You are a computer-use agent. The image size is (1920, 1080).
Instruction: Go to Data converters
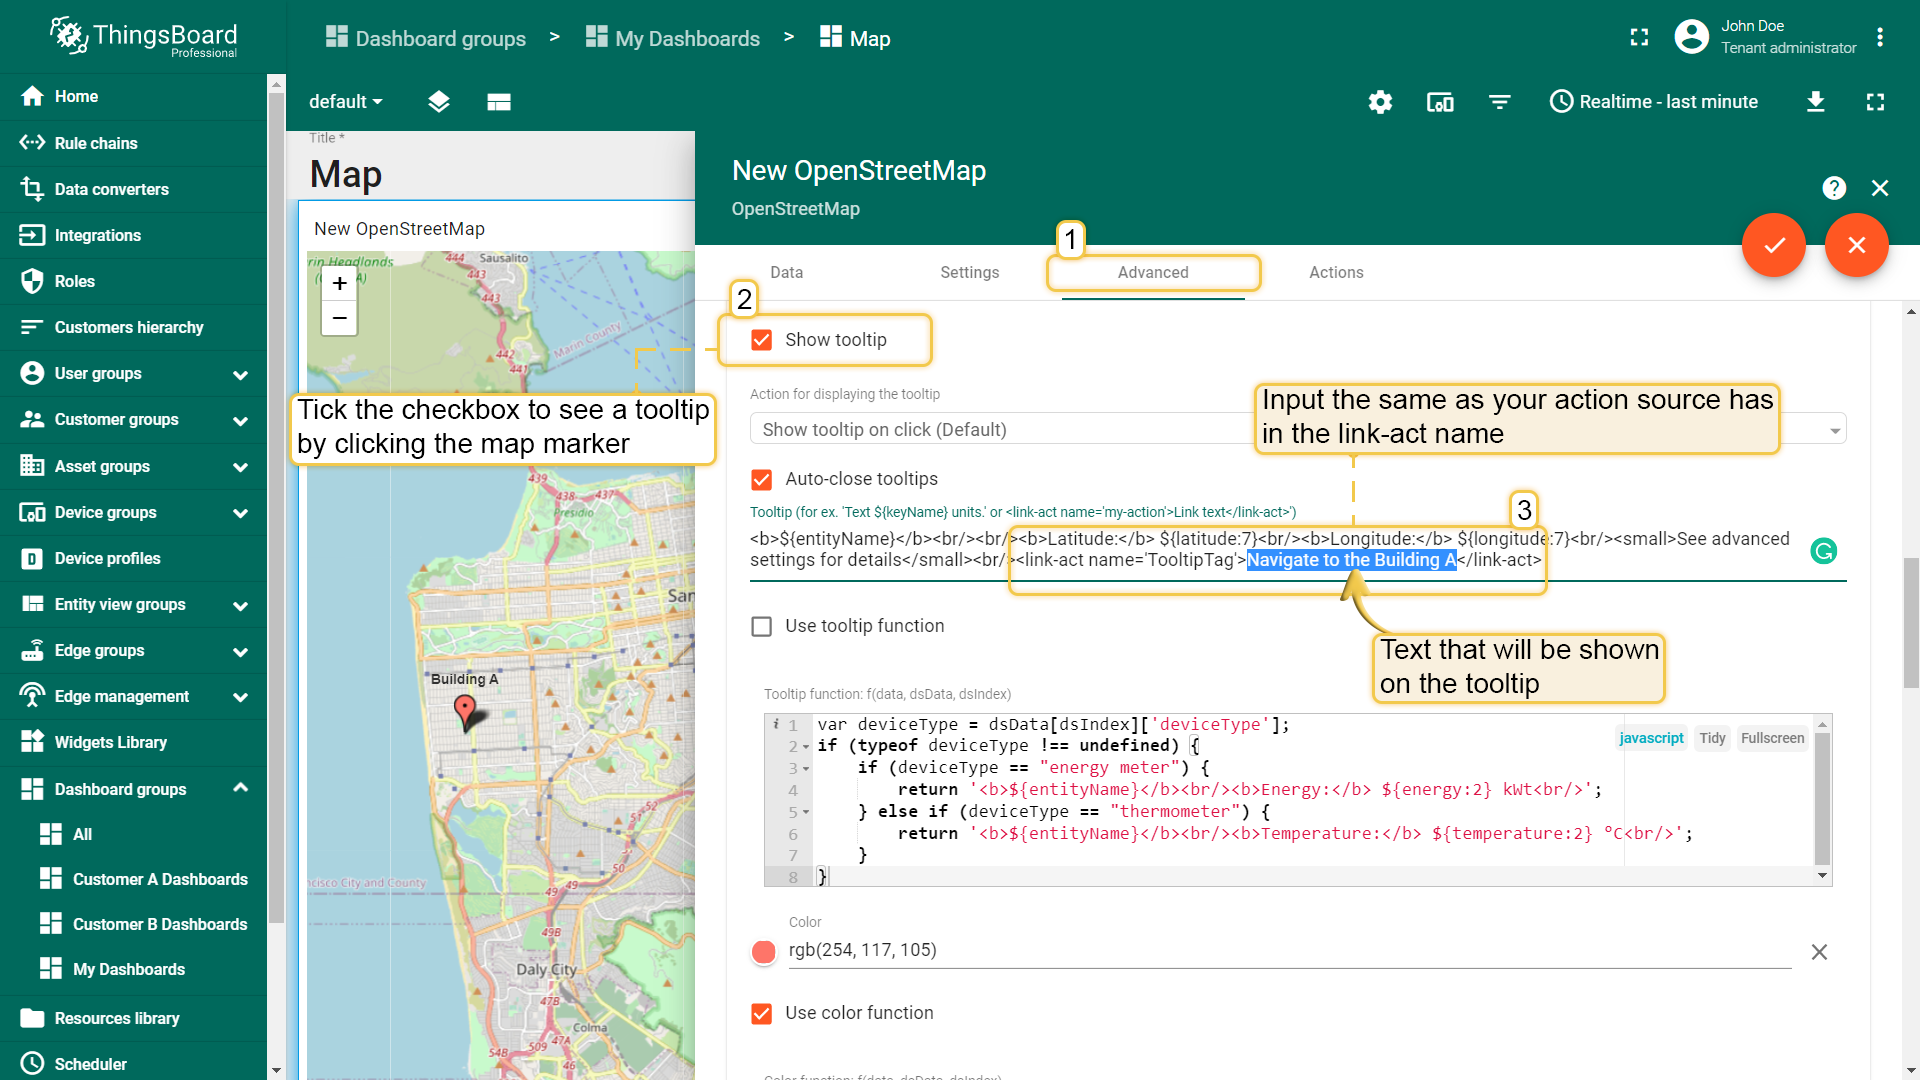[134, 189]
